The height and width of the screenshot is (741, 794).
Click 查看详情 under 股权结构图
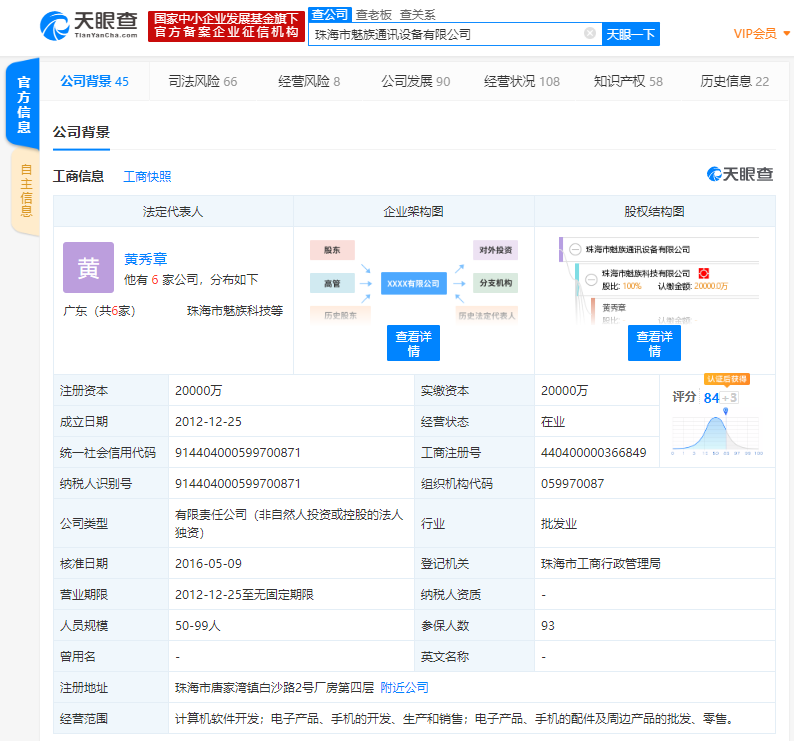coord(654,343)
